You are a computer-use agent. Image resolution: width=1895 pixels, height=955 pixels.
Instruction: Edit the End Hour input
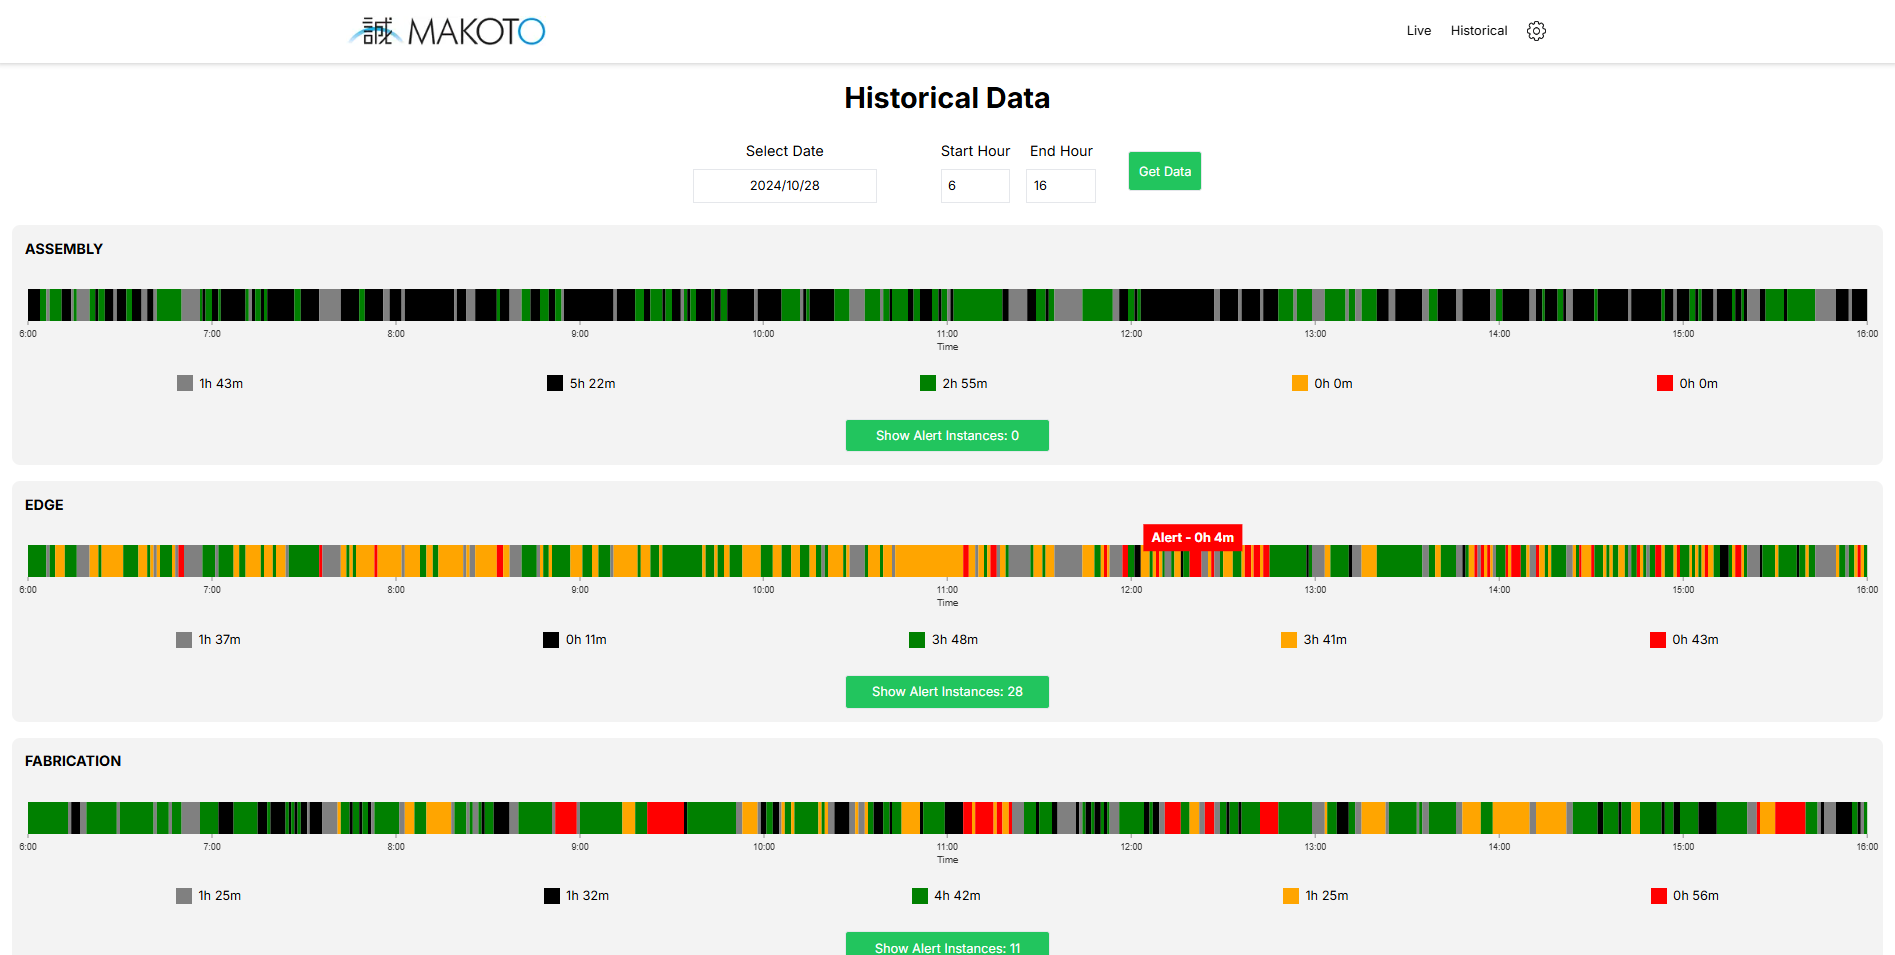pos(1060,186)
